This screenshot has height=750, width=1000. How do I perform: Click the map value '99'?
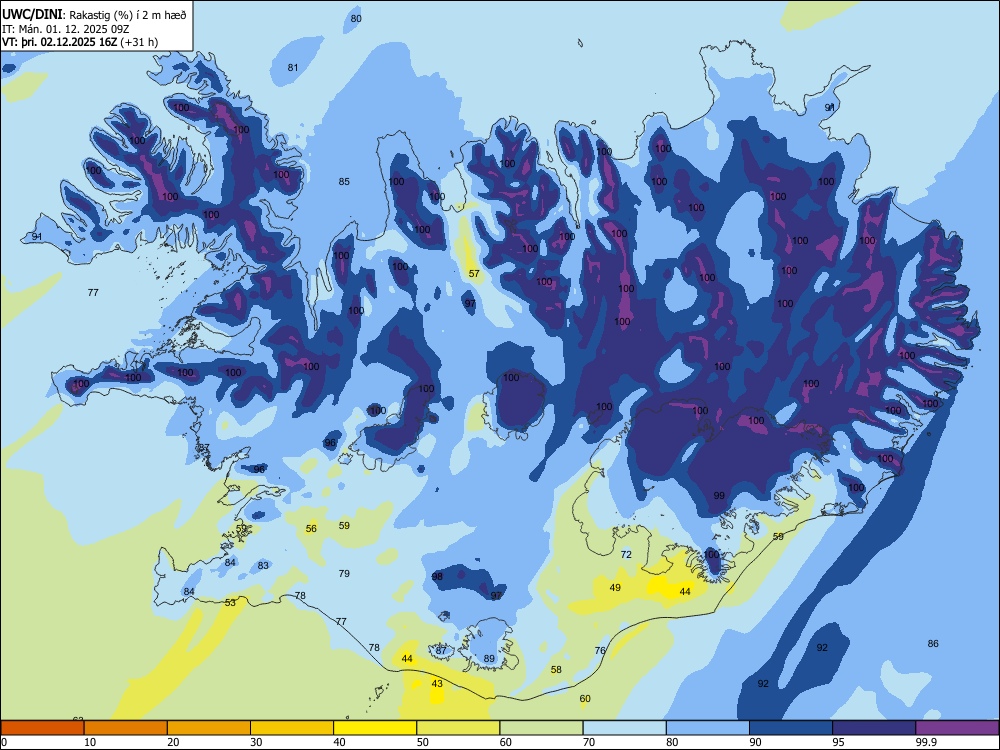tap(719, 496)
